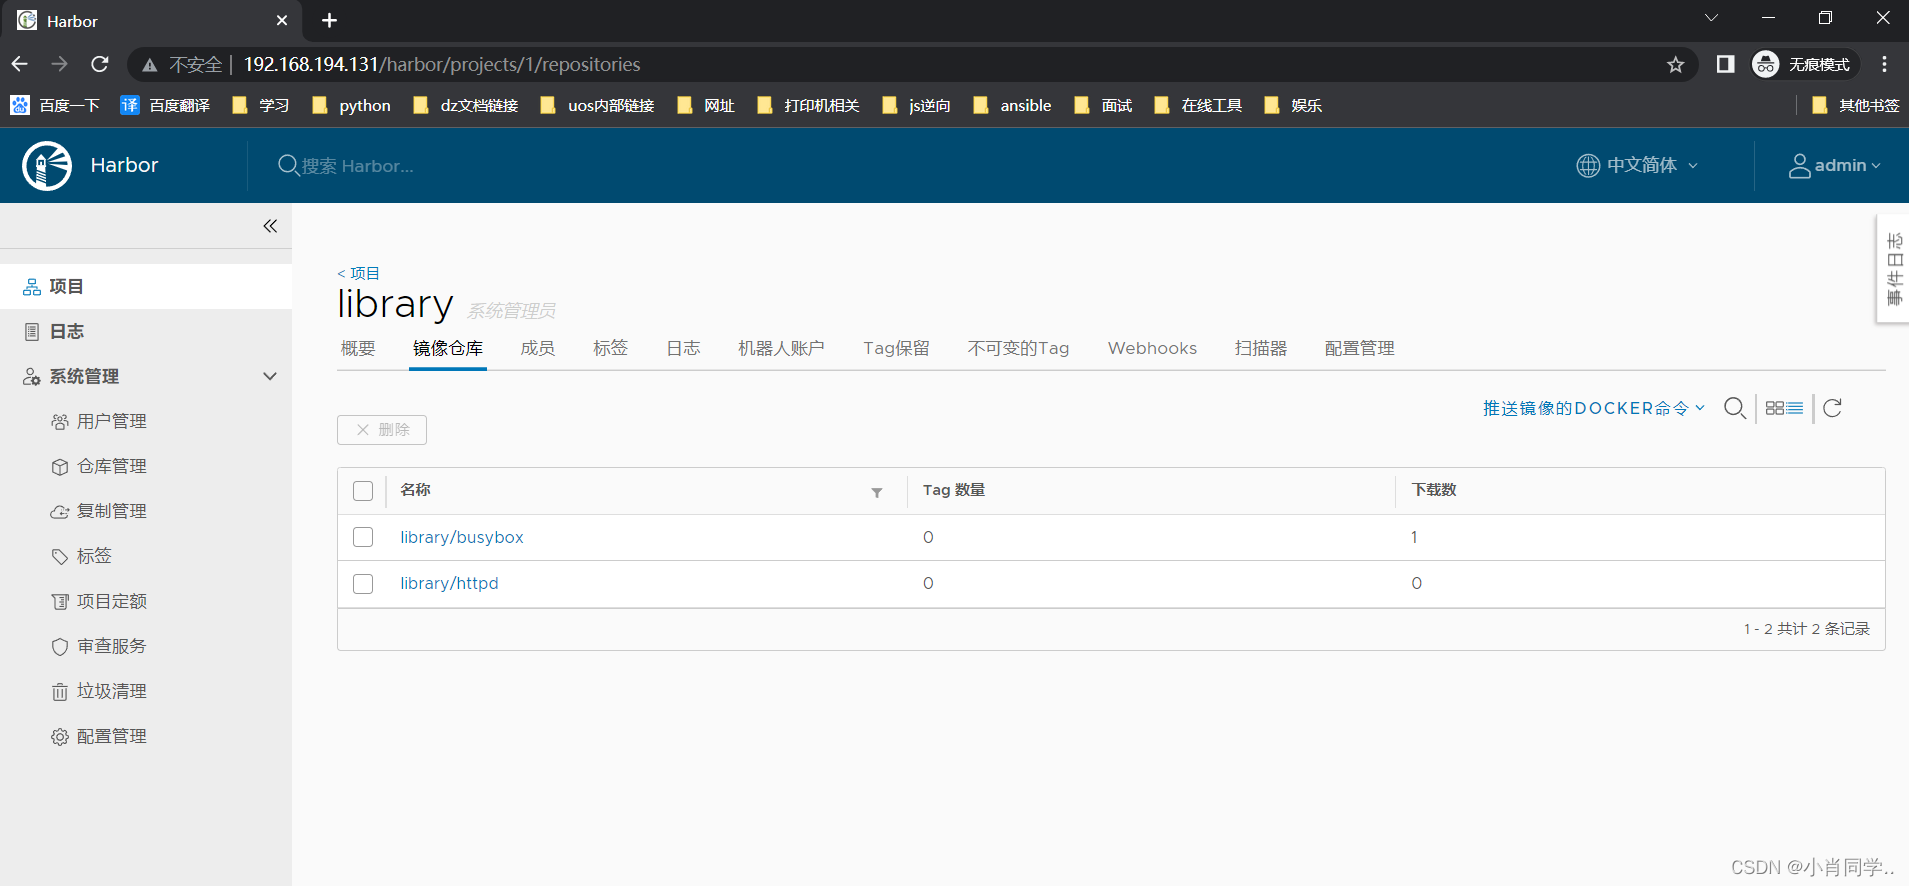This screenshot has height=886, width=1909.
Task: Switch to the 机器人账户 tab
Action: [781, 348]
